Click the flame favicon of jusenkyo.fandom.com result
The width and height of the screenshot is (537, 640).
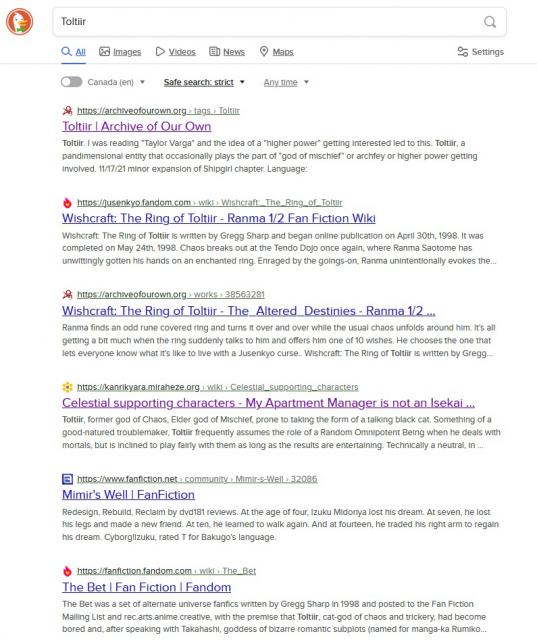pos(67,202)
